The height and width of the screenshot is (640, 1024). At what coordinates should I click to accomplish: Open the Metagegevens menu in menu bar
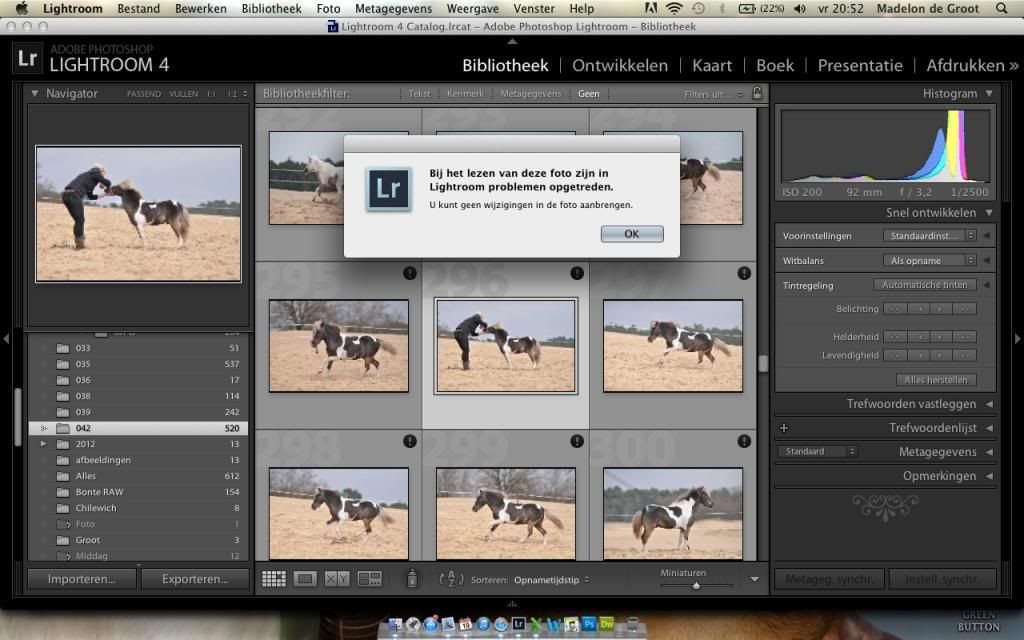(x=393, y=8)
